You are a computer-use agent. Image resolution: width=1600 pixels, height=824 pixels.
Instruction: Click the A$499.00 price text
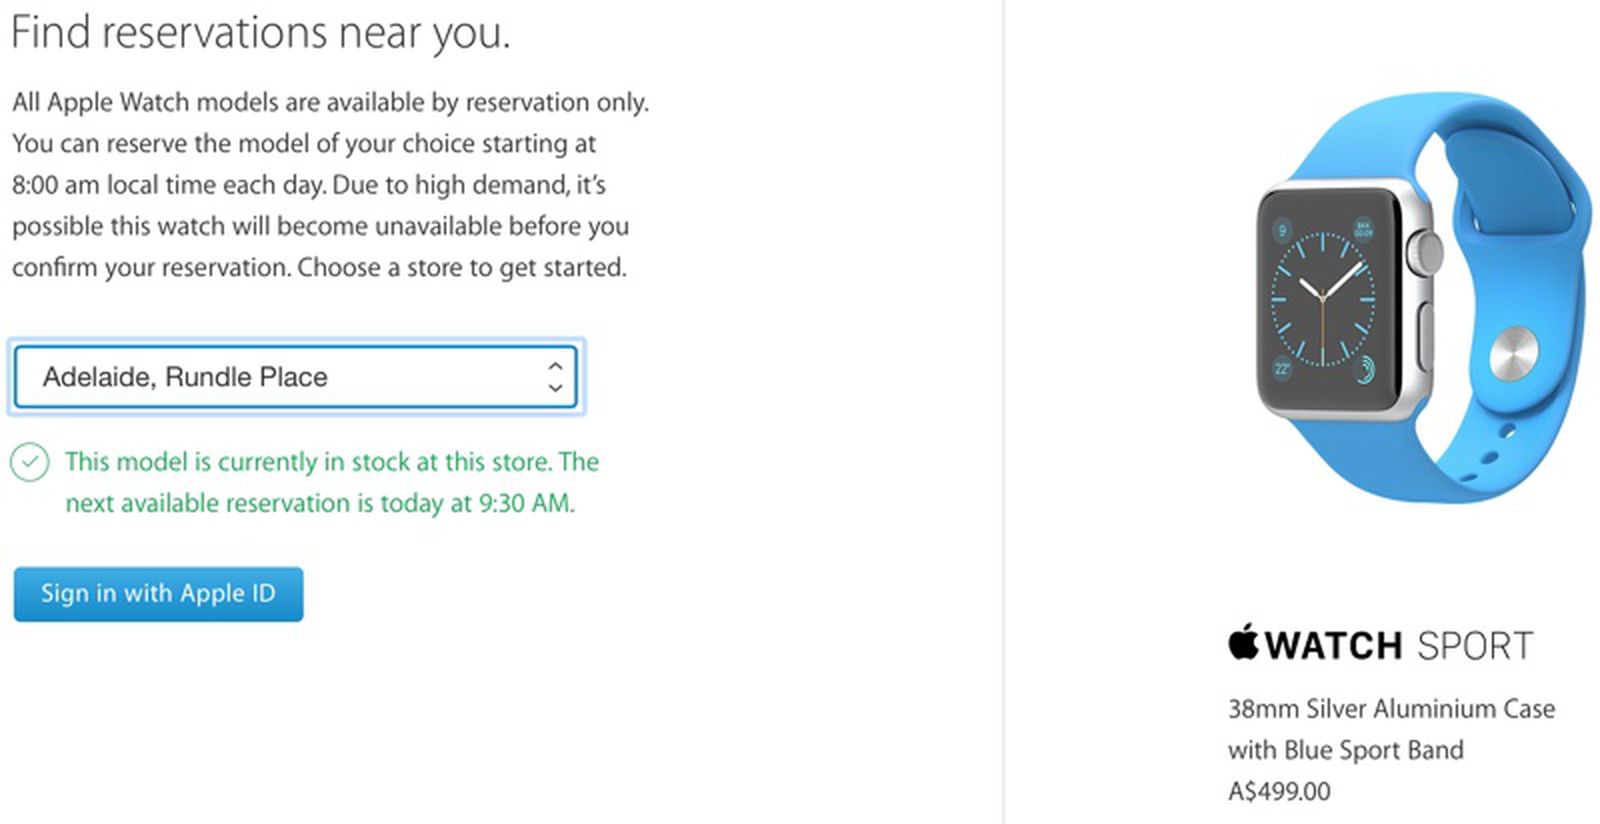(x=1279, y=791)
